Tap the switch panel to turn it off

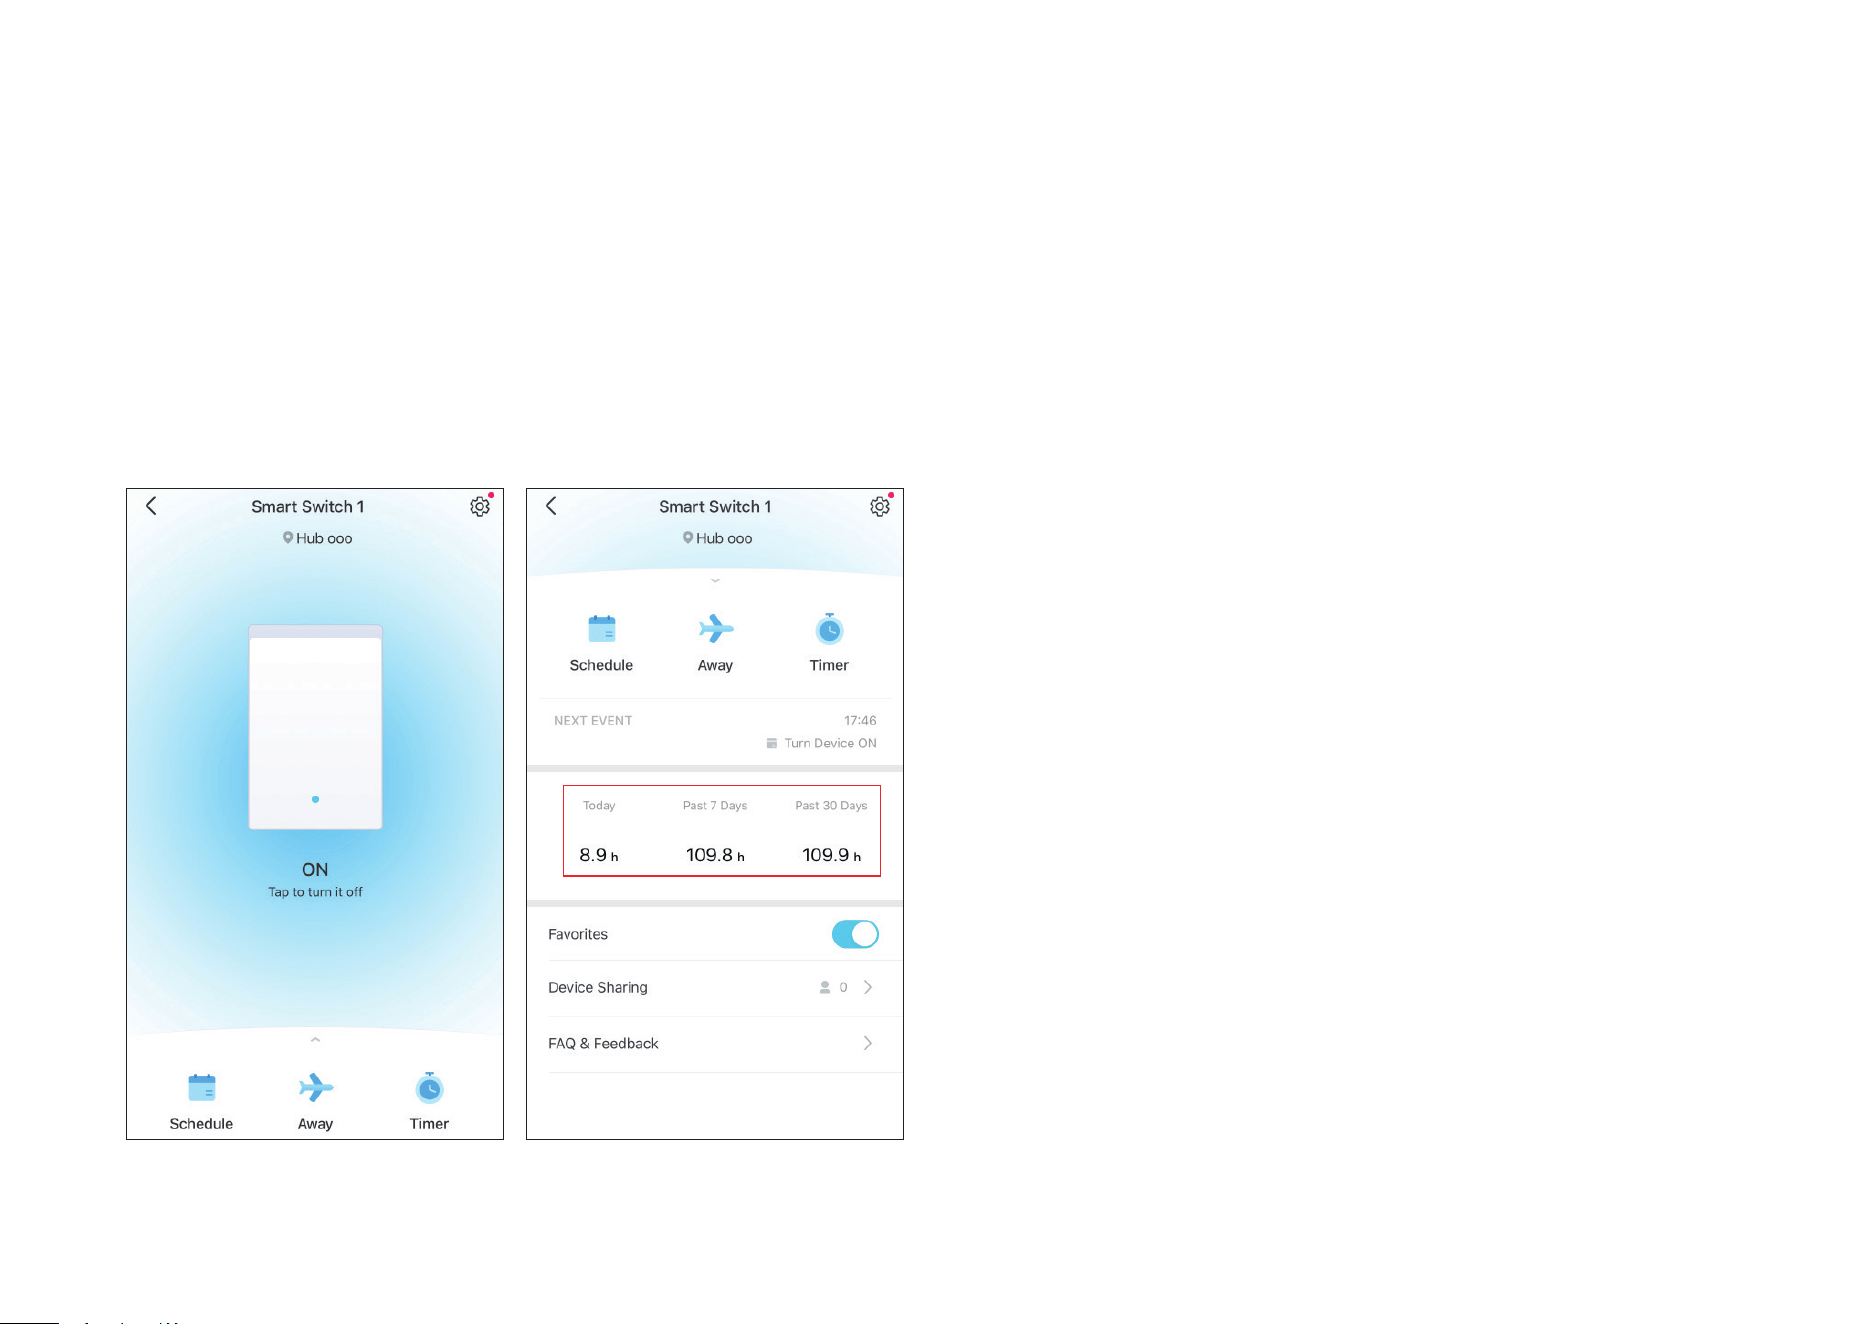(x=315, y=727)
